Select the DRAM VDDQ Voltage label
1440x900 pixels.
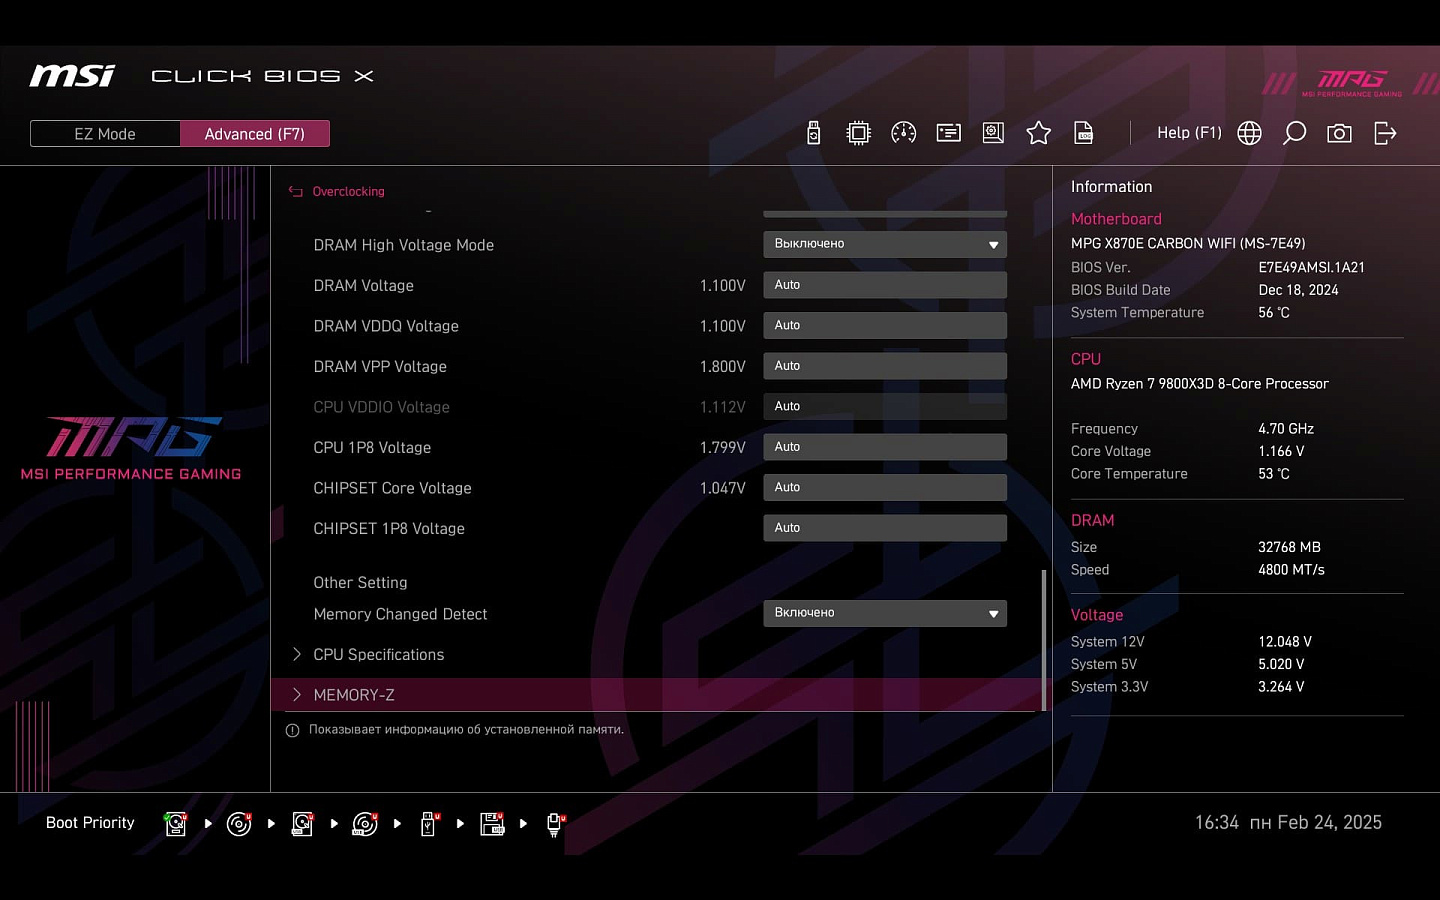(386, 326)
